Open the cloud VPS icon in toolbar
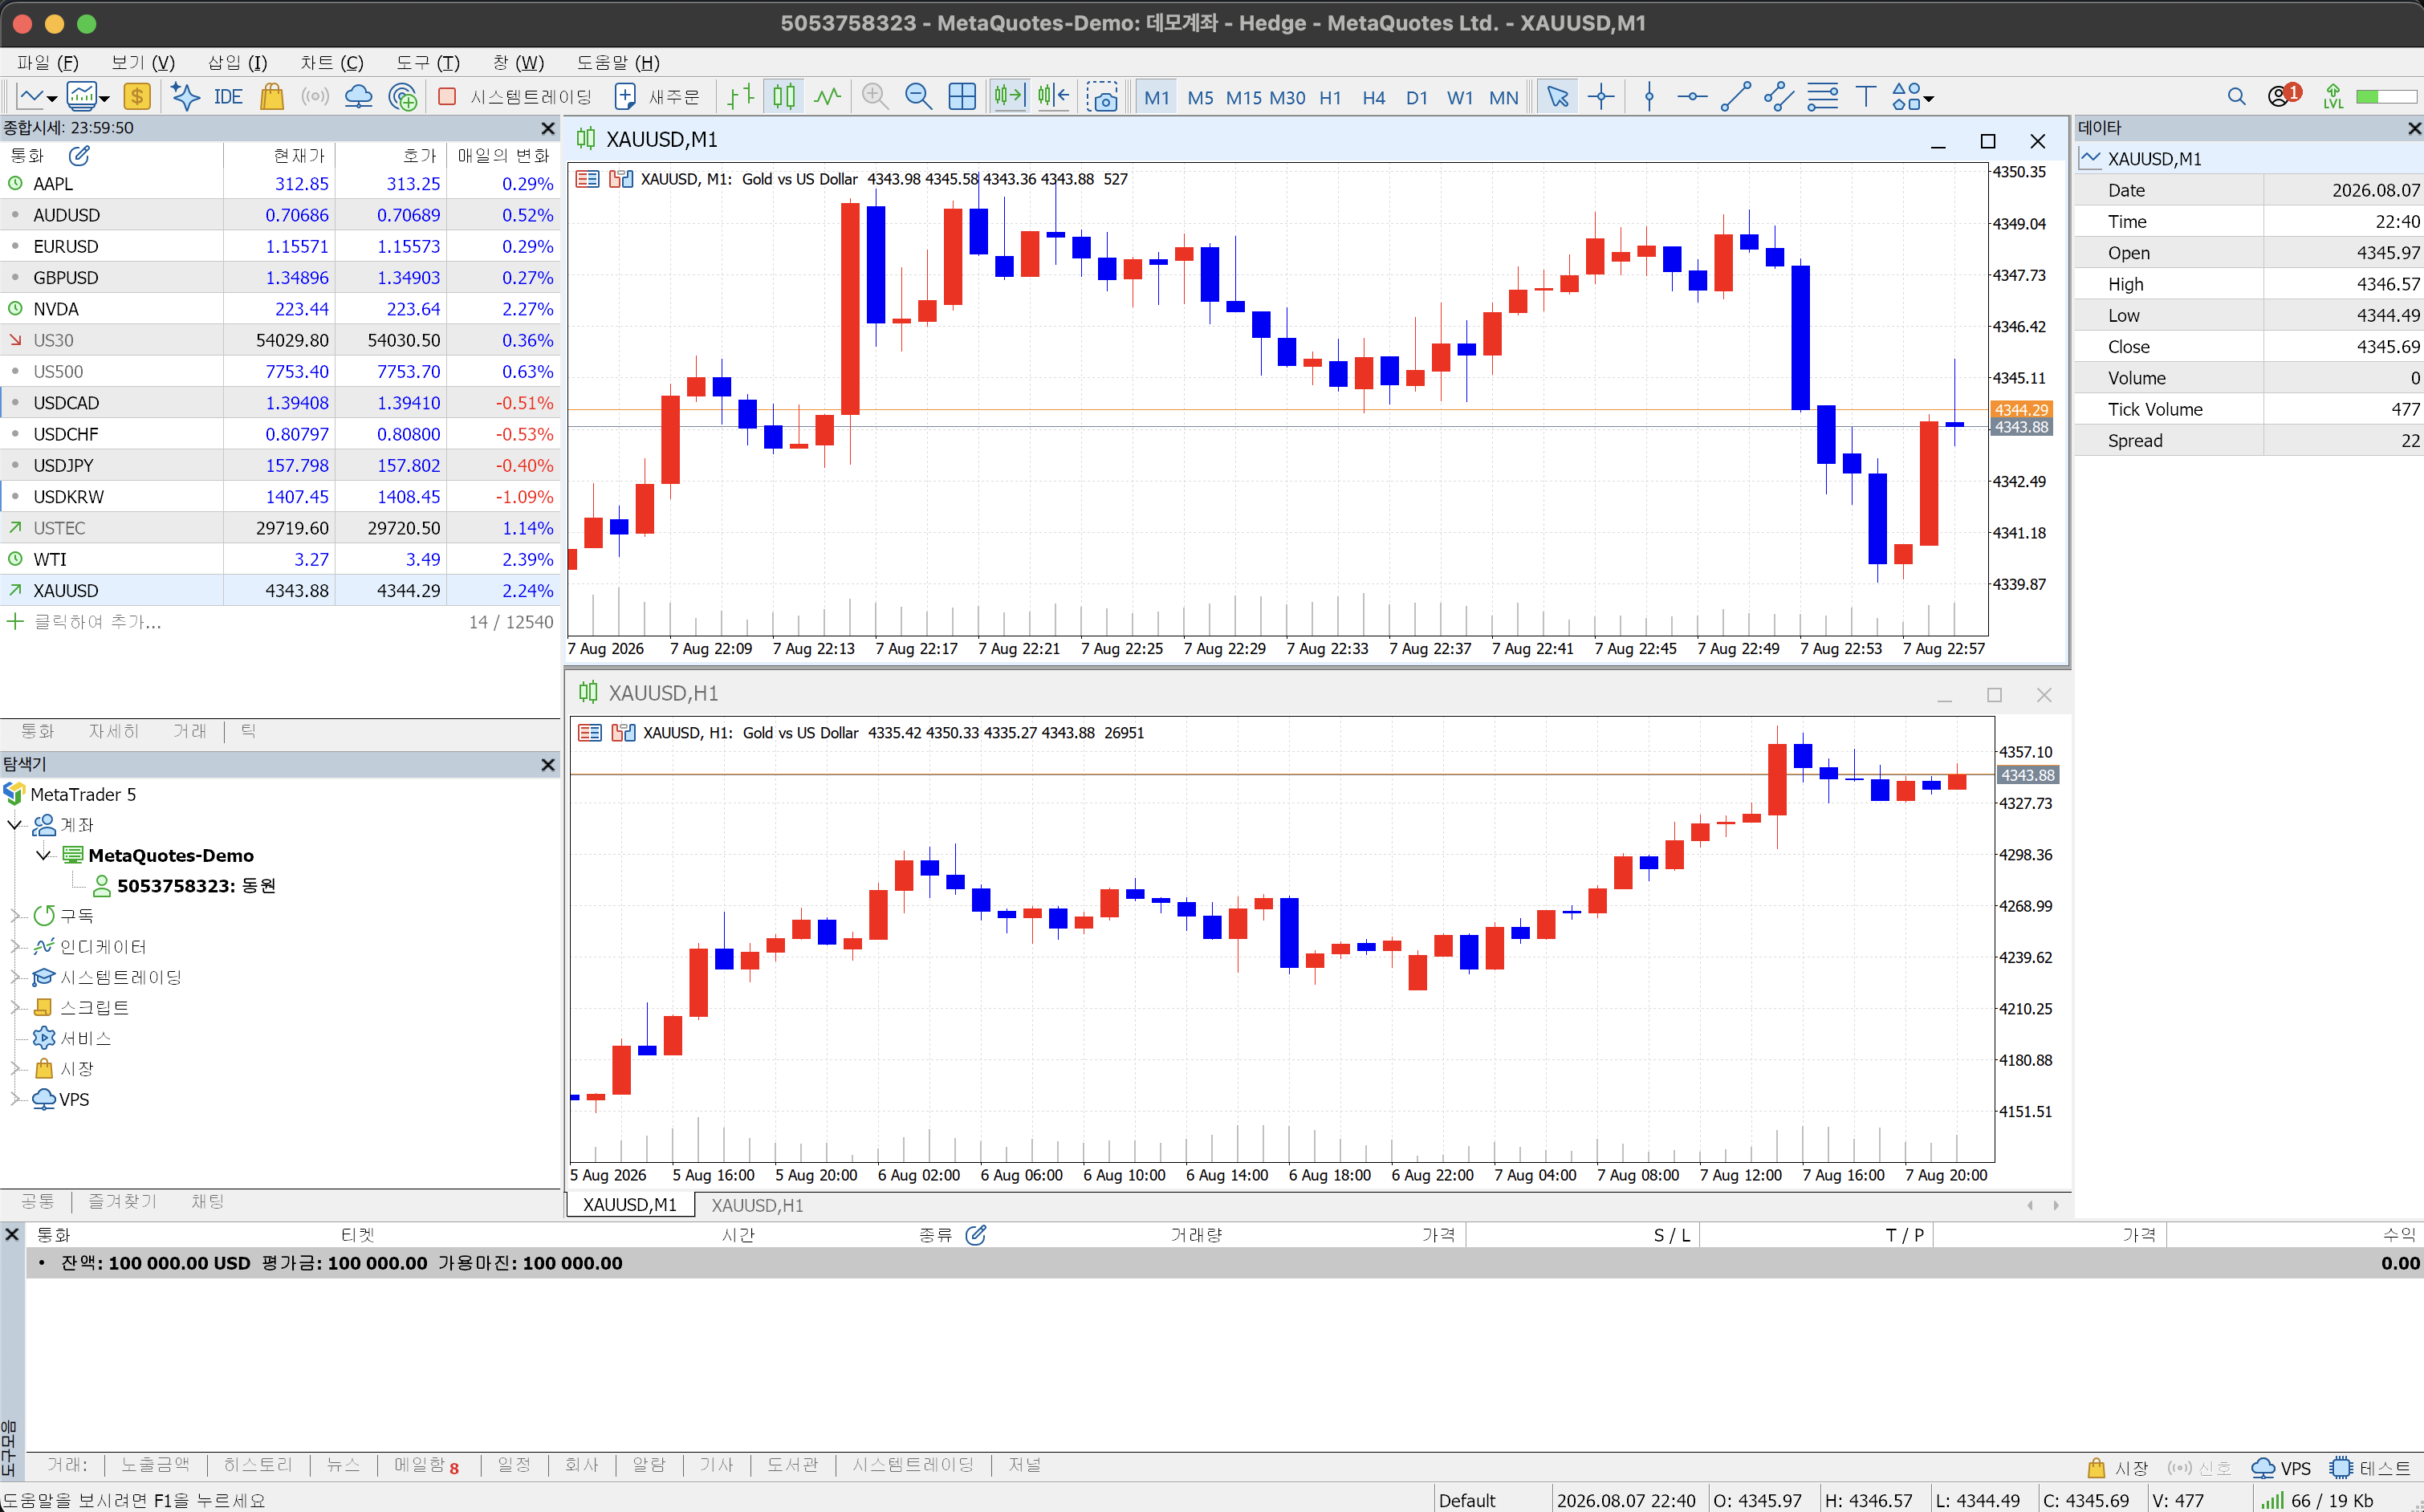Viewport: 2424px width, 1512px height. tap(358, 97)
